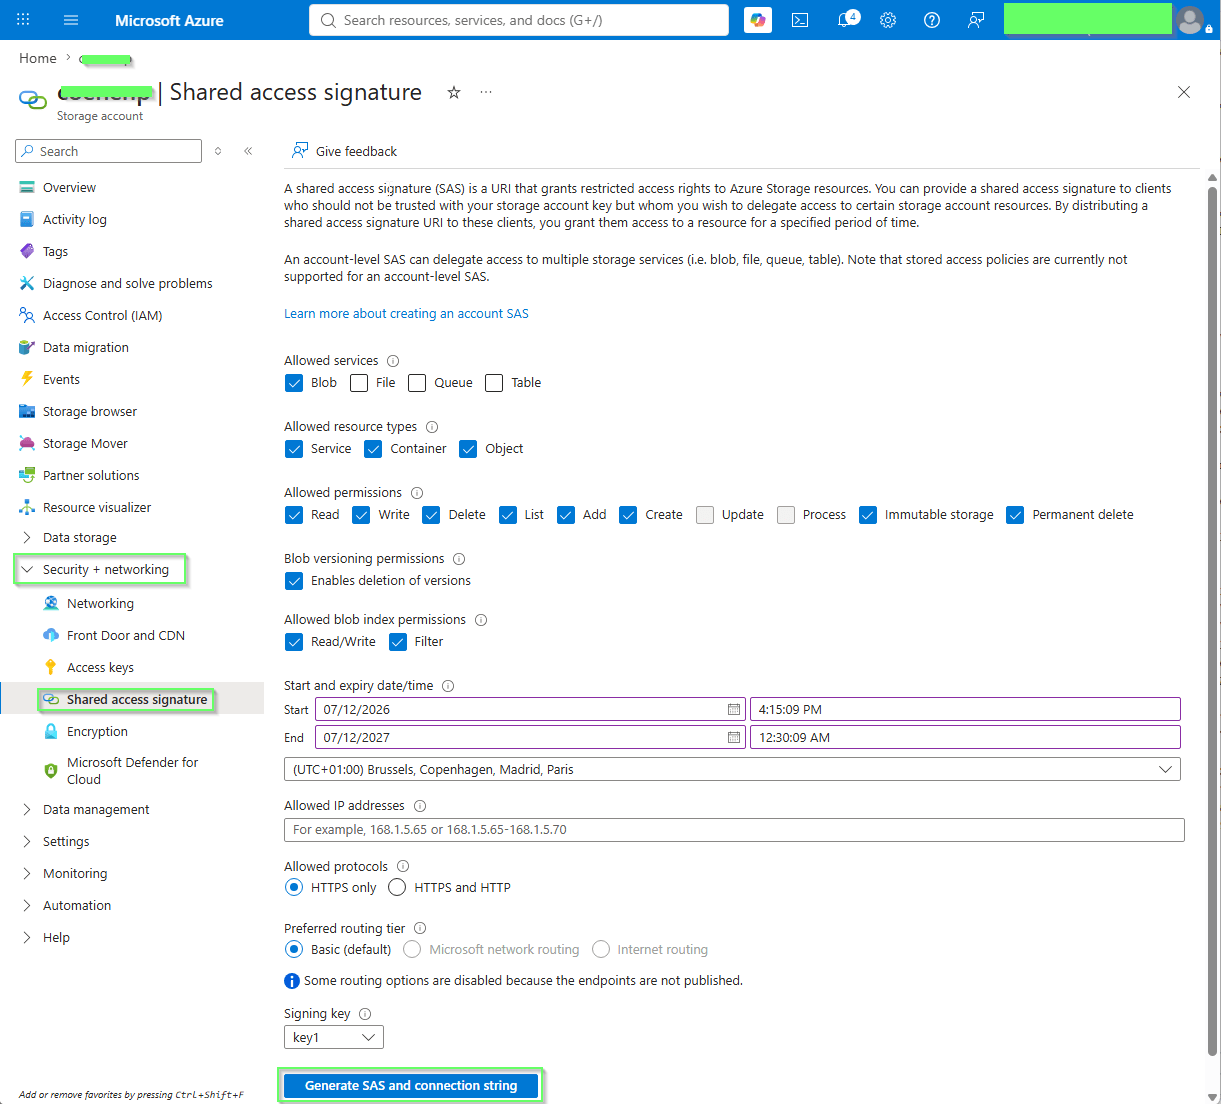
Task: Open Microsoft Defender for Cloud
Action: click(132, 770)
